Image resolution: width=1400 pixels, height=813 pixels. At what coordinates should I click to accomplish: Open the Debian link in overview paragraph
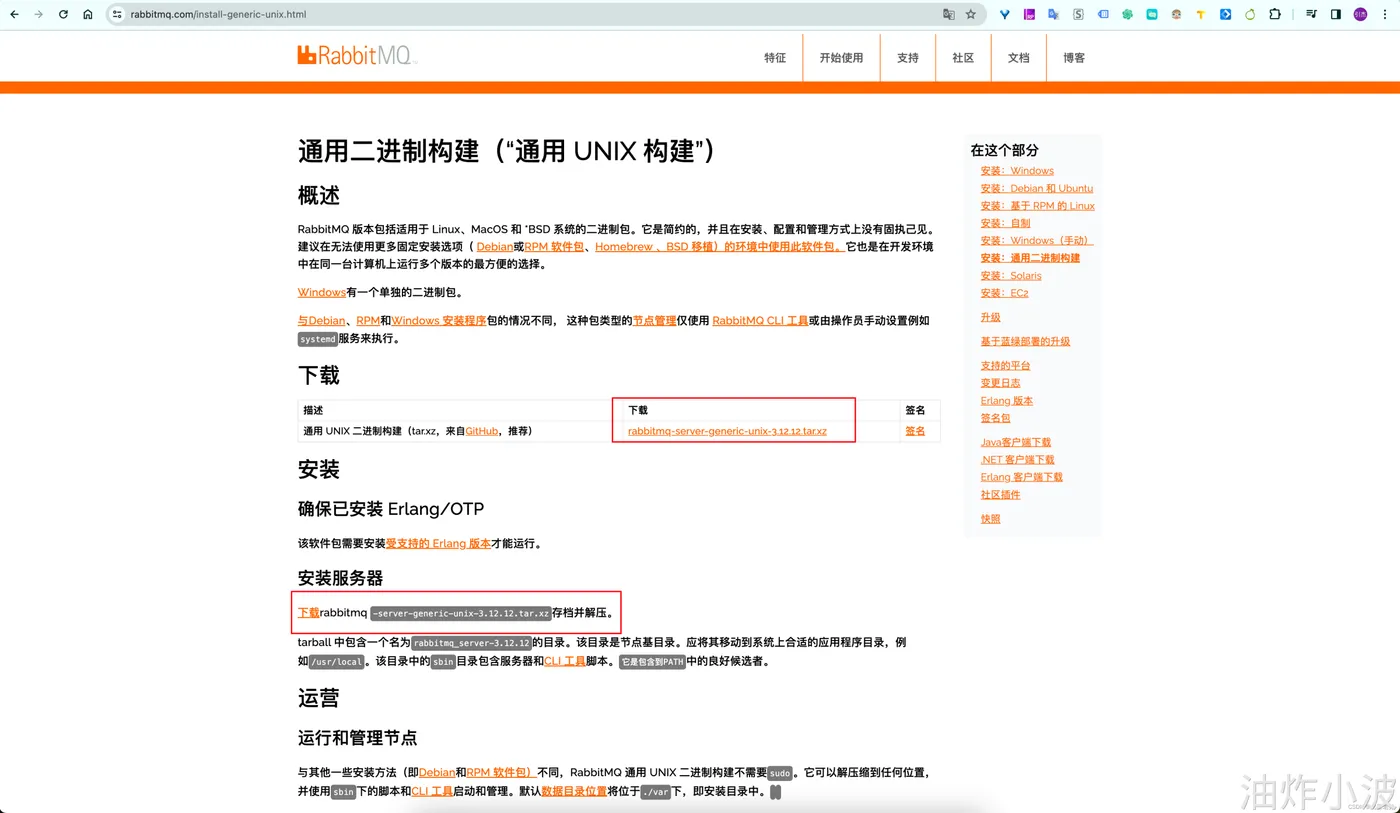click(494, 246)
